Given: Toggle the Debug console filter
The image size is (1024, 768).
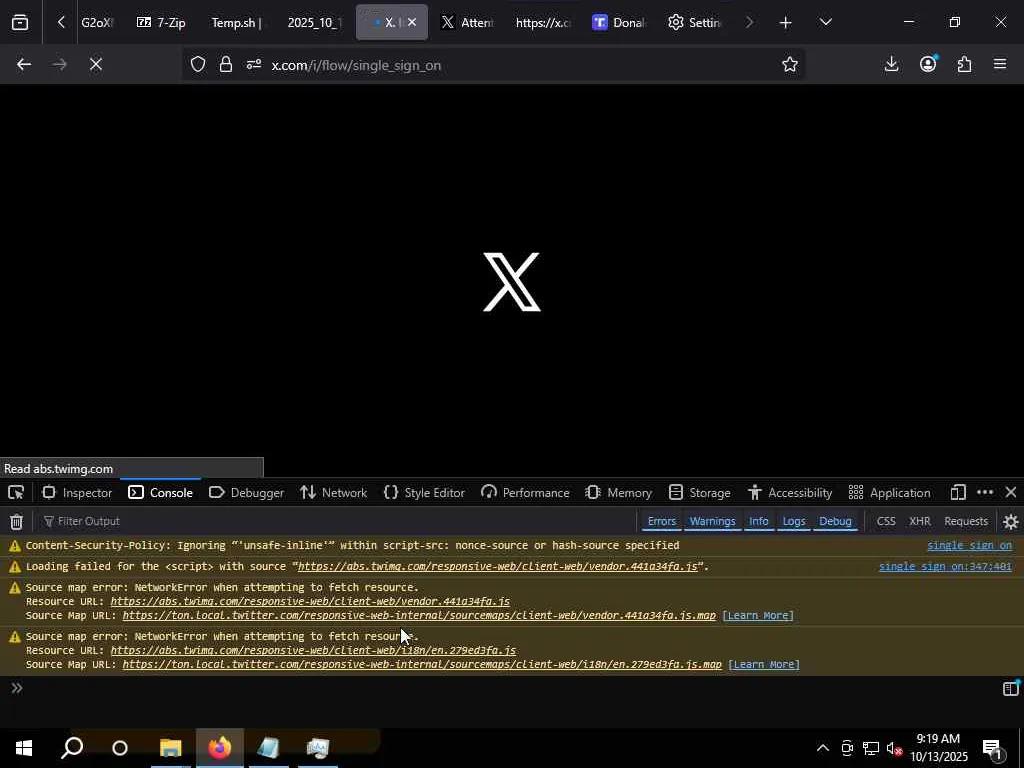Looking at the screenshot, I should click(x=835, y=521).
